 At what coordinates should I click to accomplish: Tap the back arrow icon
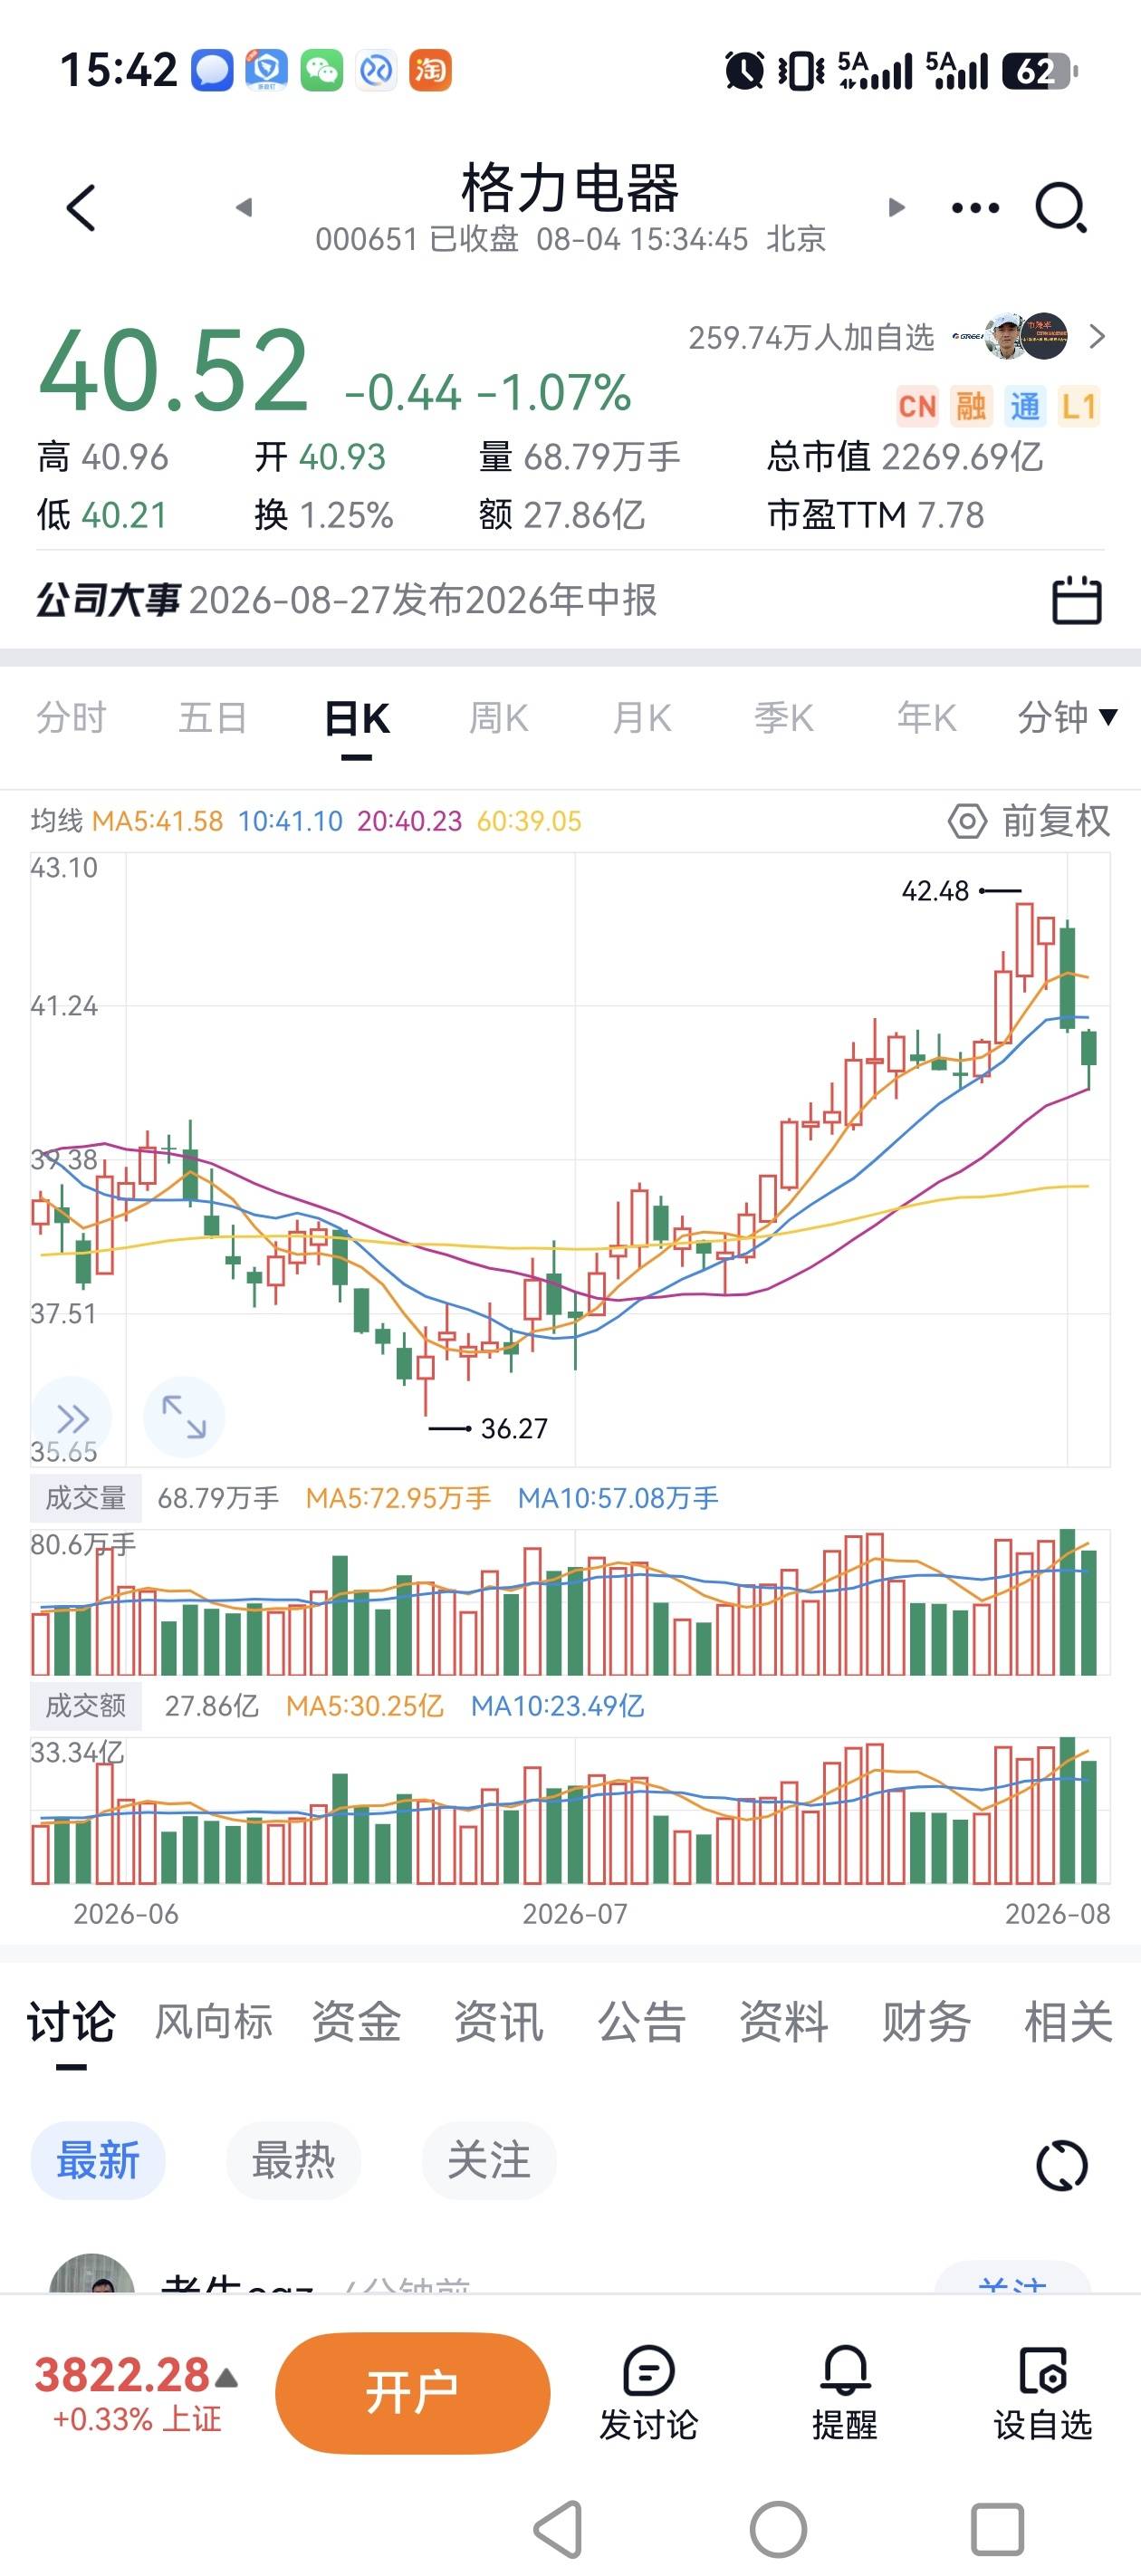[81, 208]
